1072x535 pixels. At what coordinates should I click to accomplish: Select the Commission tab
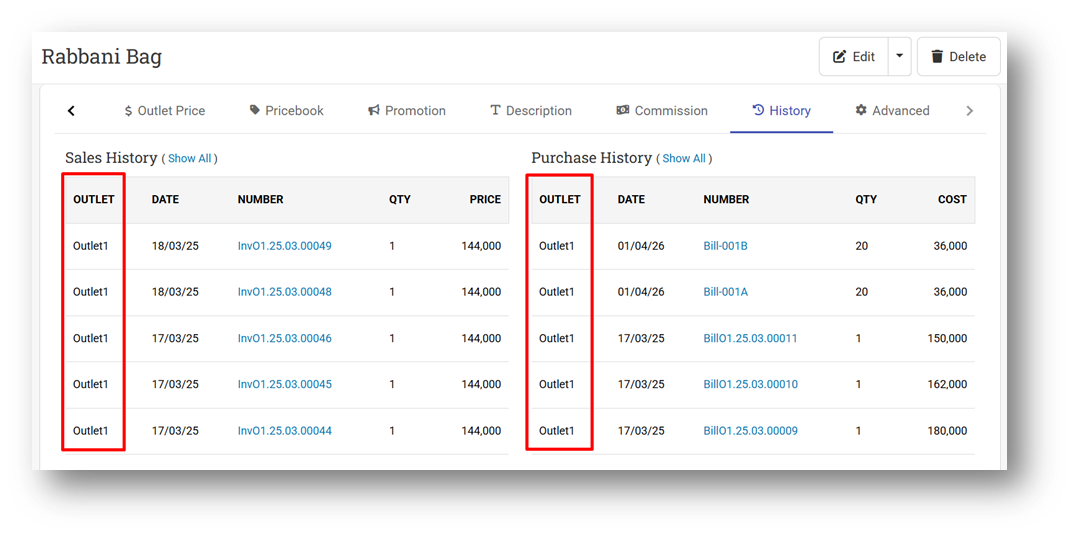tap(662, 111)
